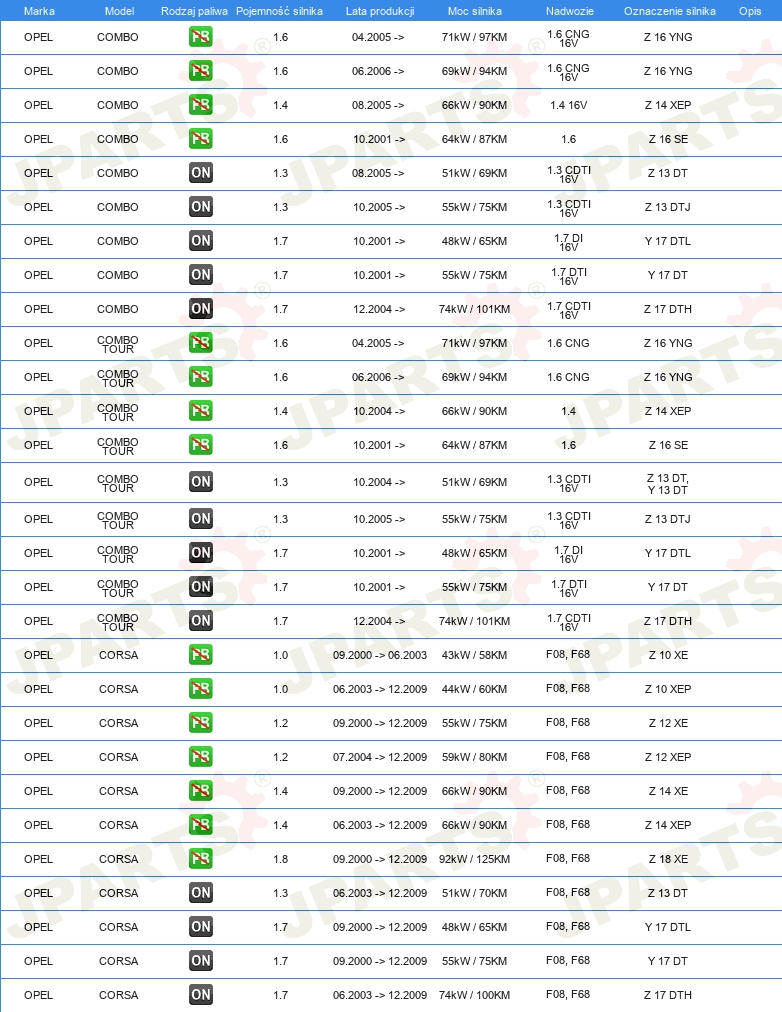This screenshot has width=782, height=1012.
Task: Click the Lata produkcji column header
Action: pos(380,11)
